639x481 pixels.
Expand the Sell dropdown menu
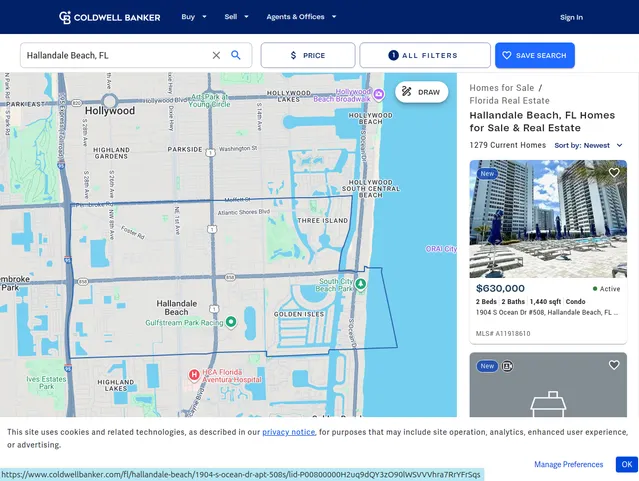(x=236, y=17)
